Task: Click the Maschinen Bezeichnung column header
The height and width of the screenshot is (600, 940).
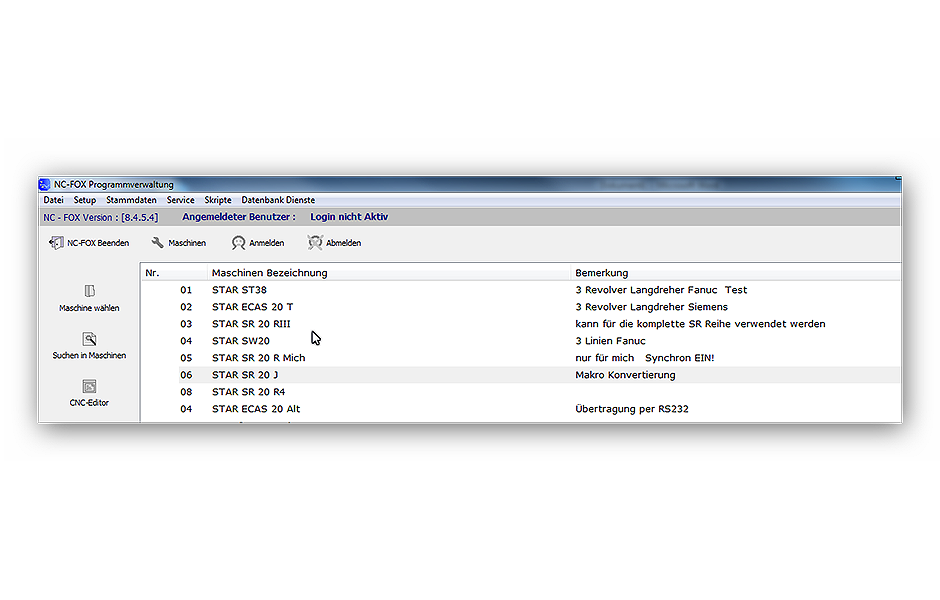Action: 268,272
